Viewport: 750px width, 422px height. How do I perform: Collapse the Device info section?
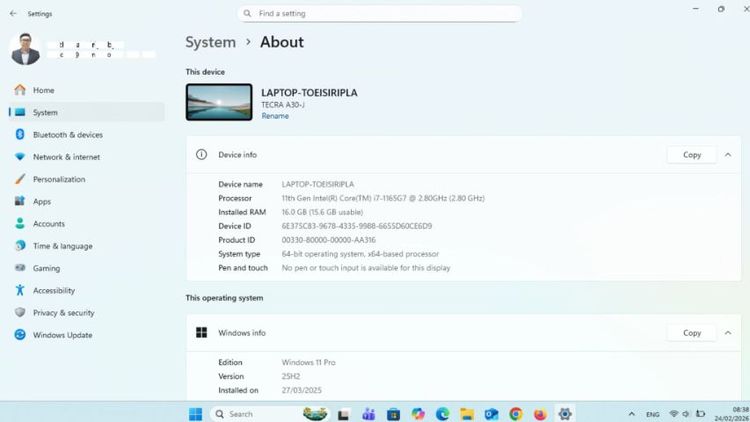click(728, 155)
